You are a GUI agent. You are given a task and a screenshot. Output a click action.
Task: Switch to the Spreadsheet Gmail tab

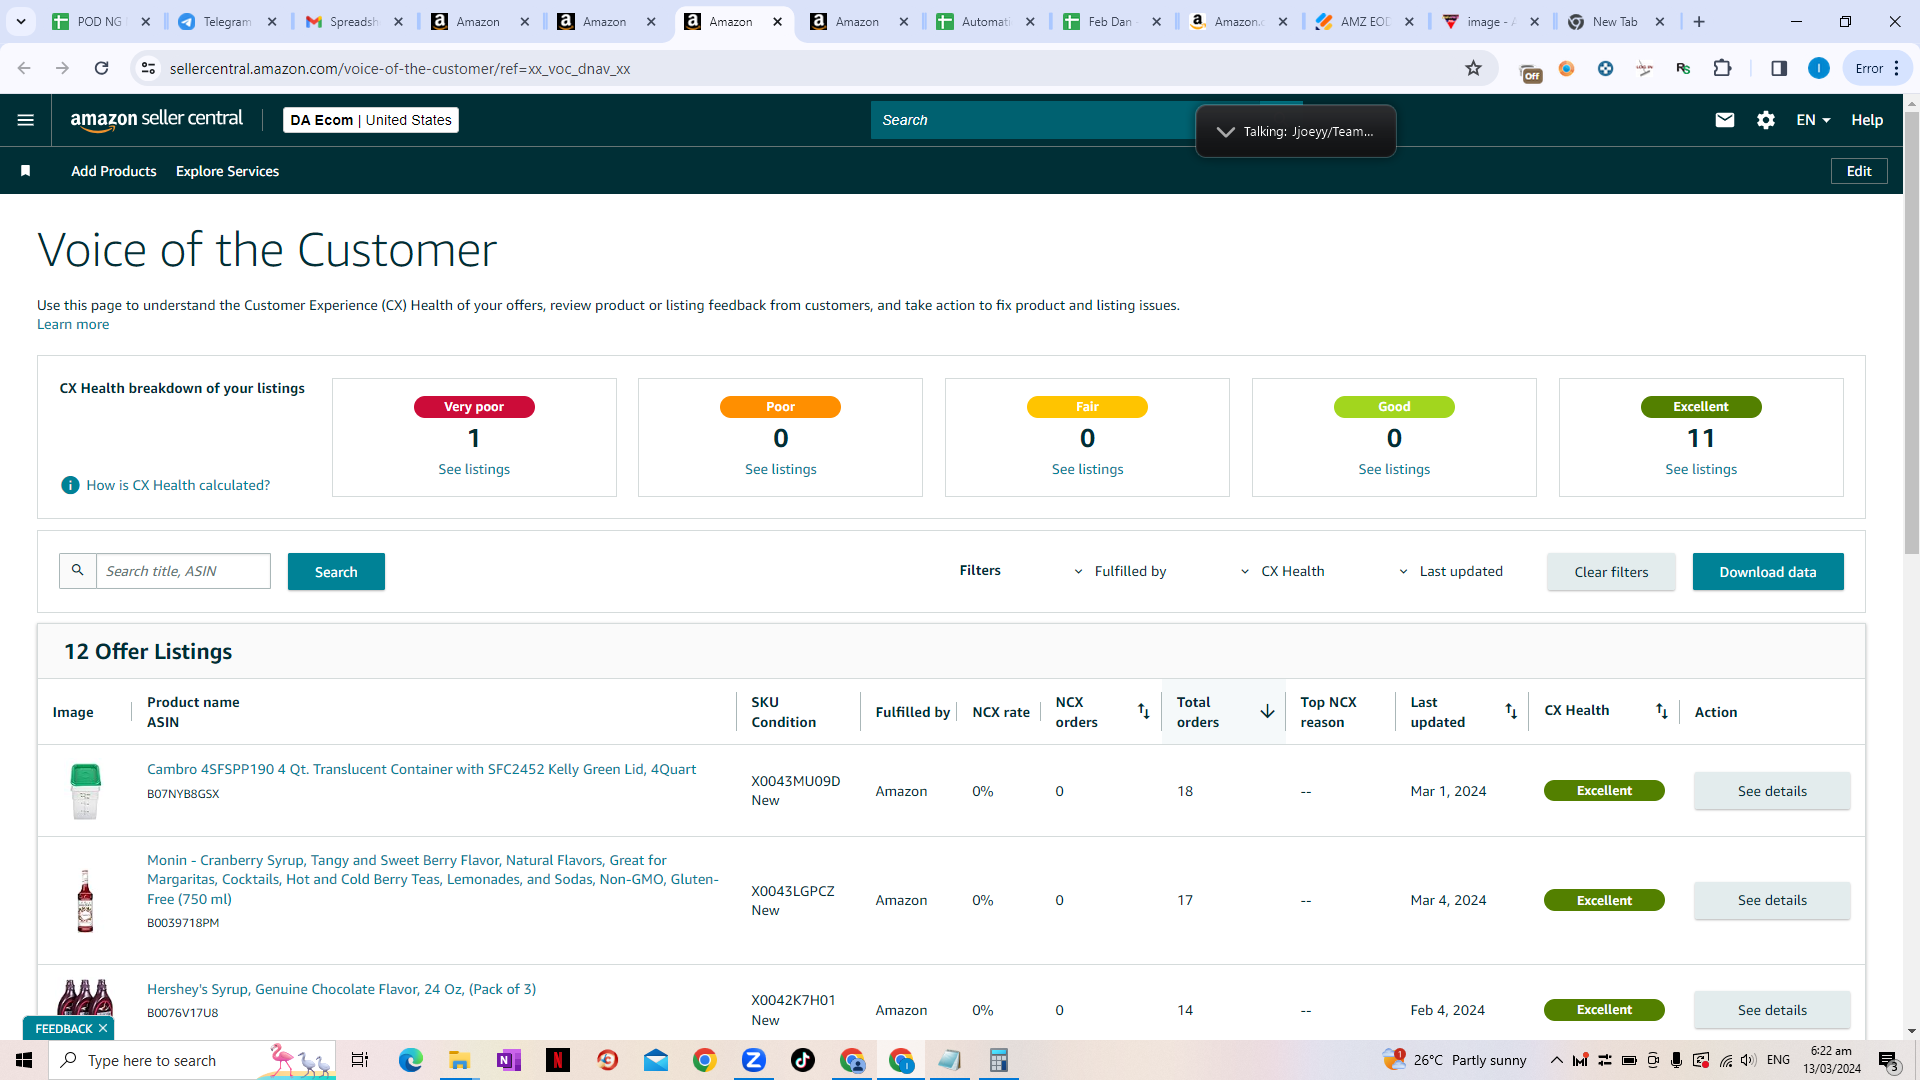(x=354, y=21)
